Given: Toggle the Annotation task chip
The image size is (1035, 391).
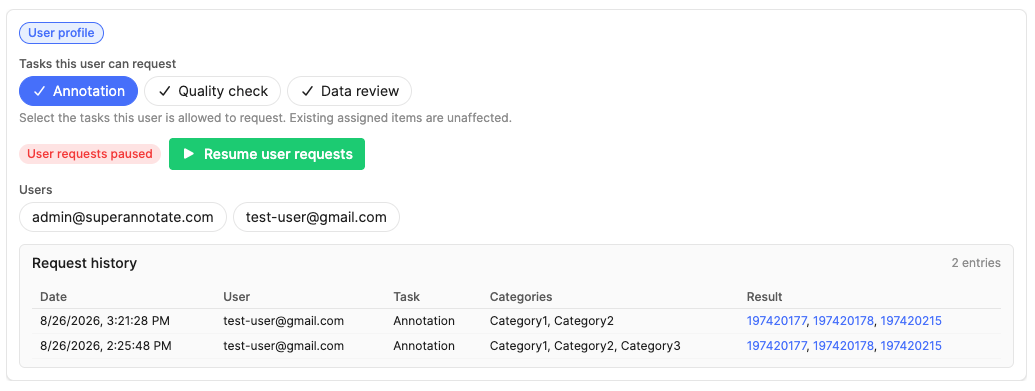Looking at the screenshot, I should point(79,91).
